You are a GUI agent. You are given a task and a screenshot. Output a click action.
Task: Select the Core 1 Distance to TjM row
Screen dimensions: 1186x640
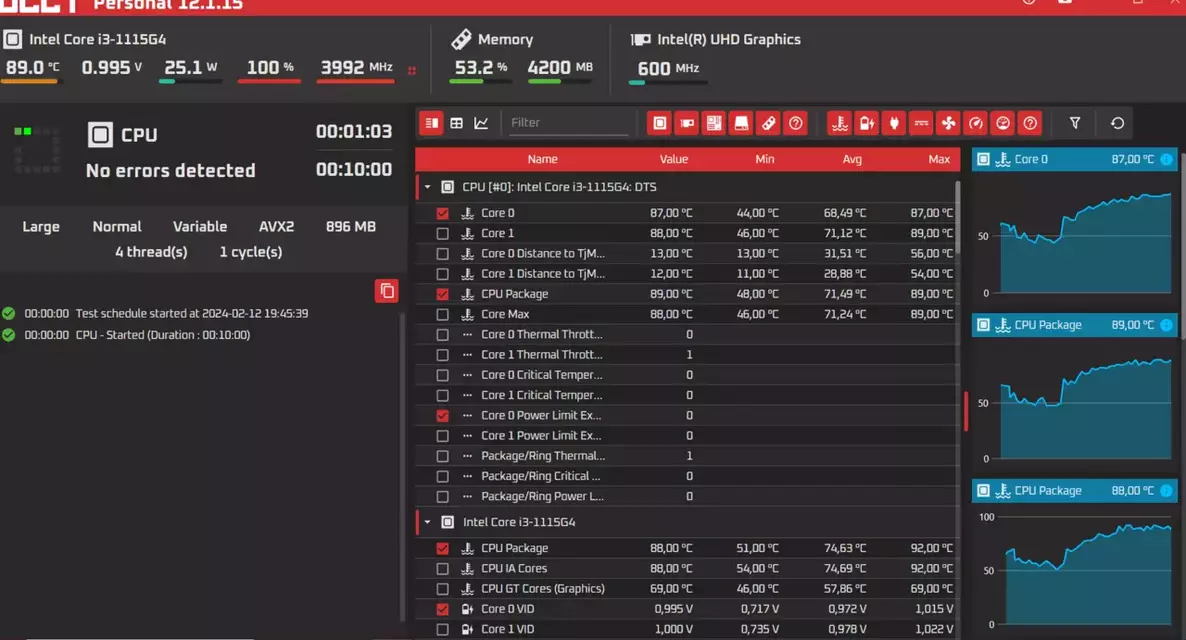pos(687,274)
